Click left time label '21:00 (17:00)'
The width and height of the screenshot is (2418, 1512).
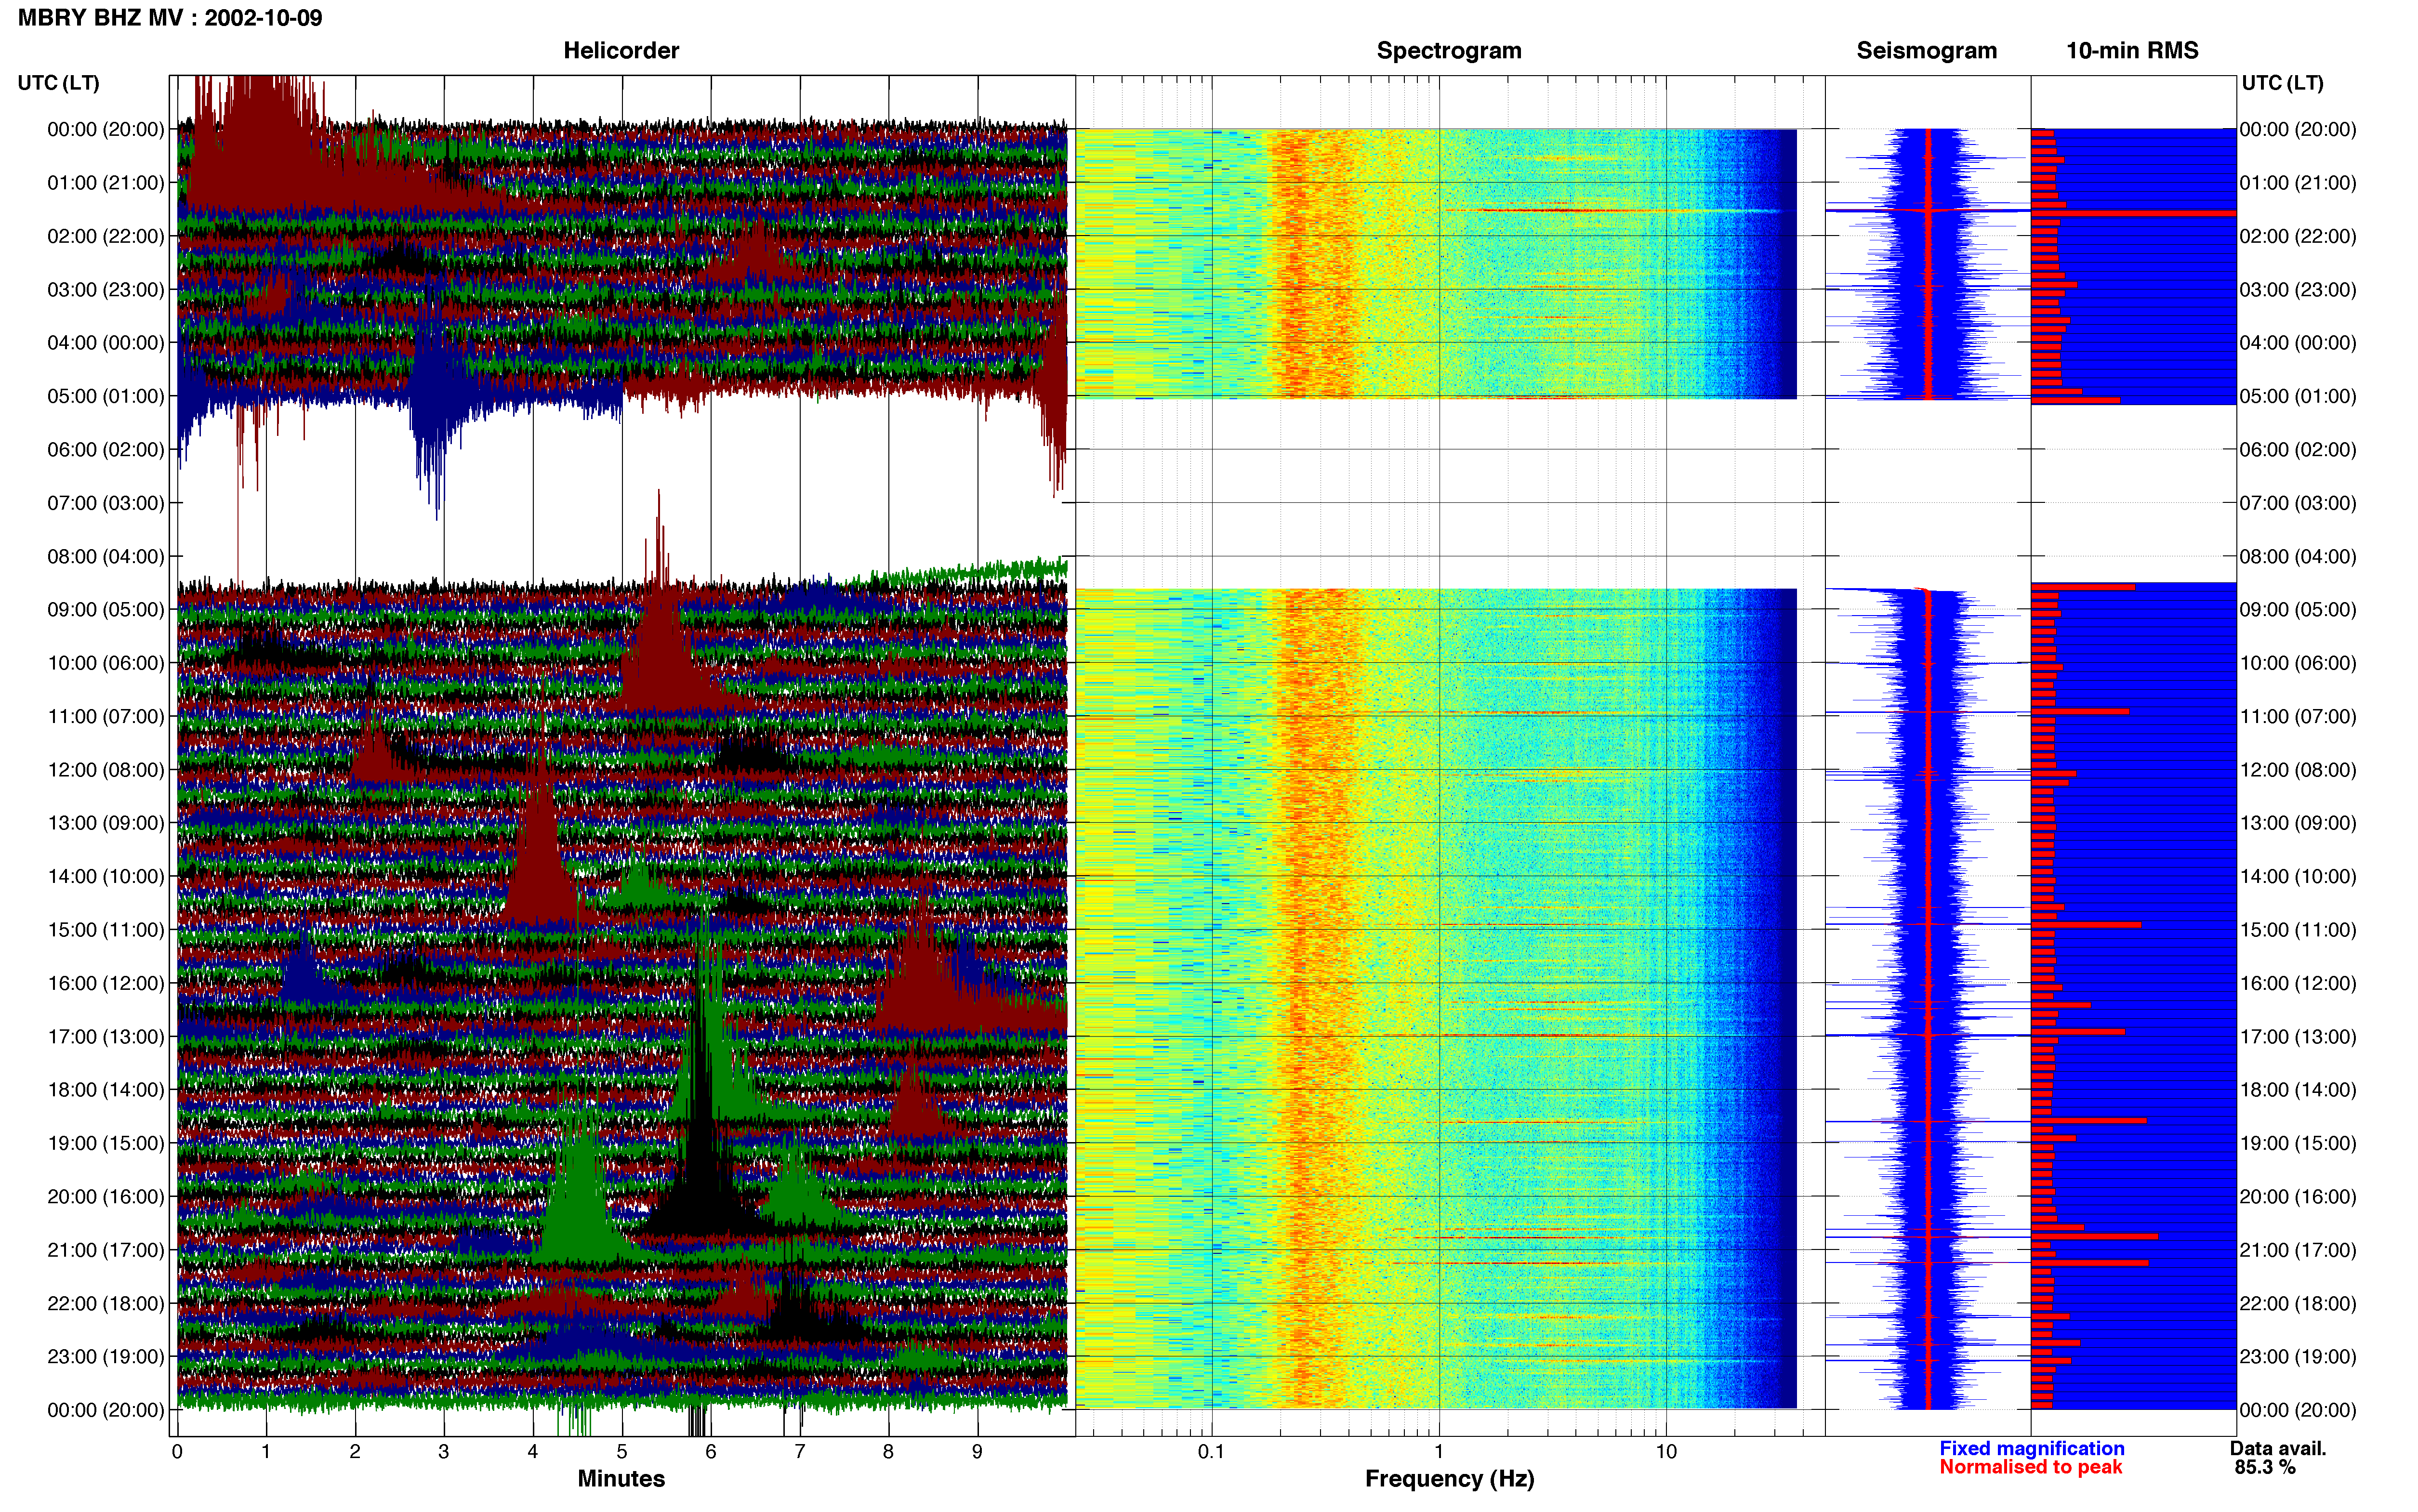click(106, 1250)
